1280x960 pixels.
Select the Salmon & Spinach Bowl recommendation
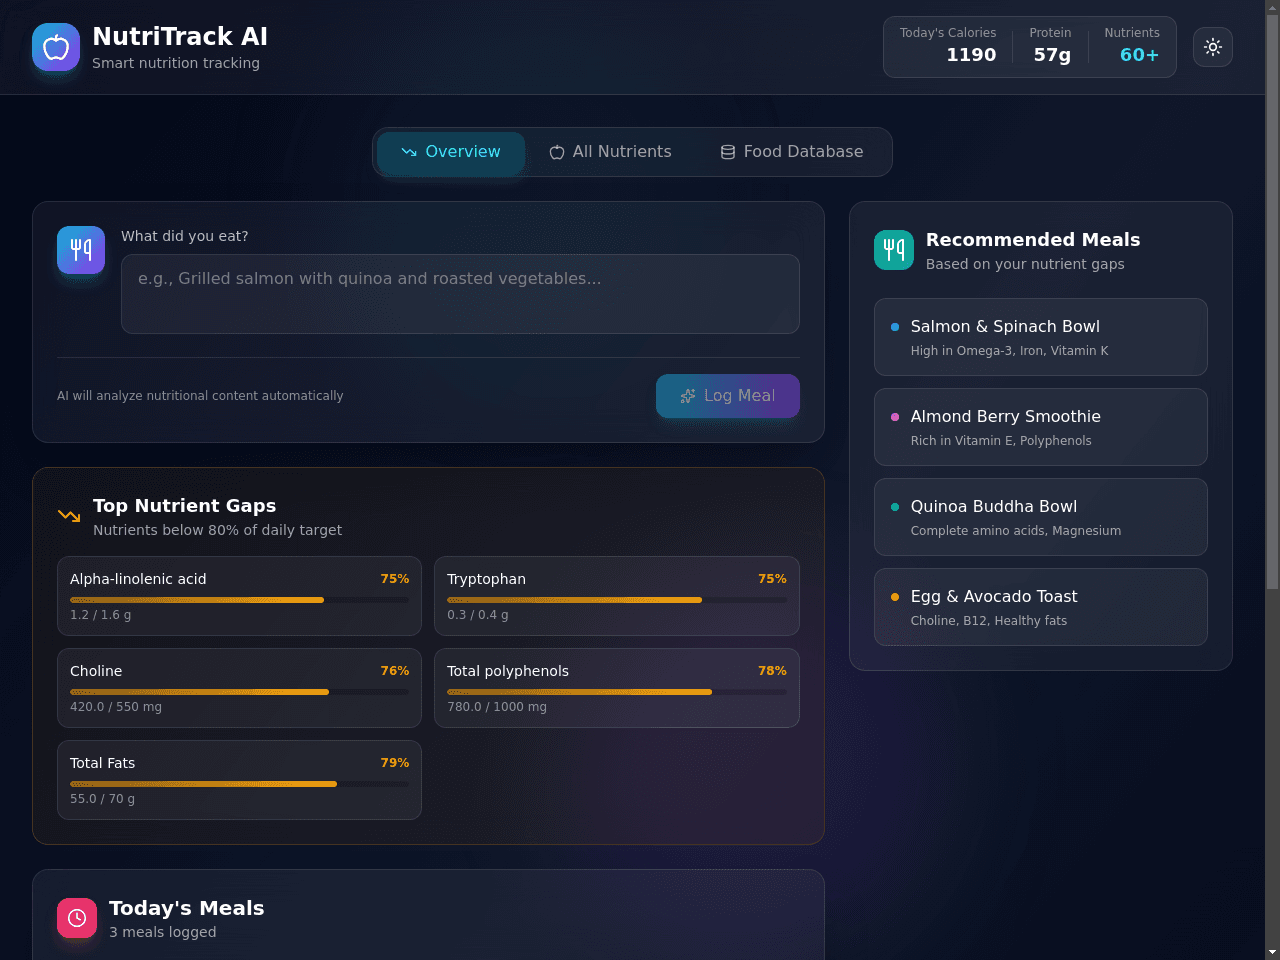click(x=1041, y=337)
